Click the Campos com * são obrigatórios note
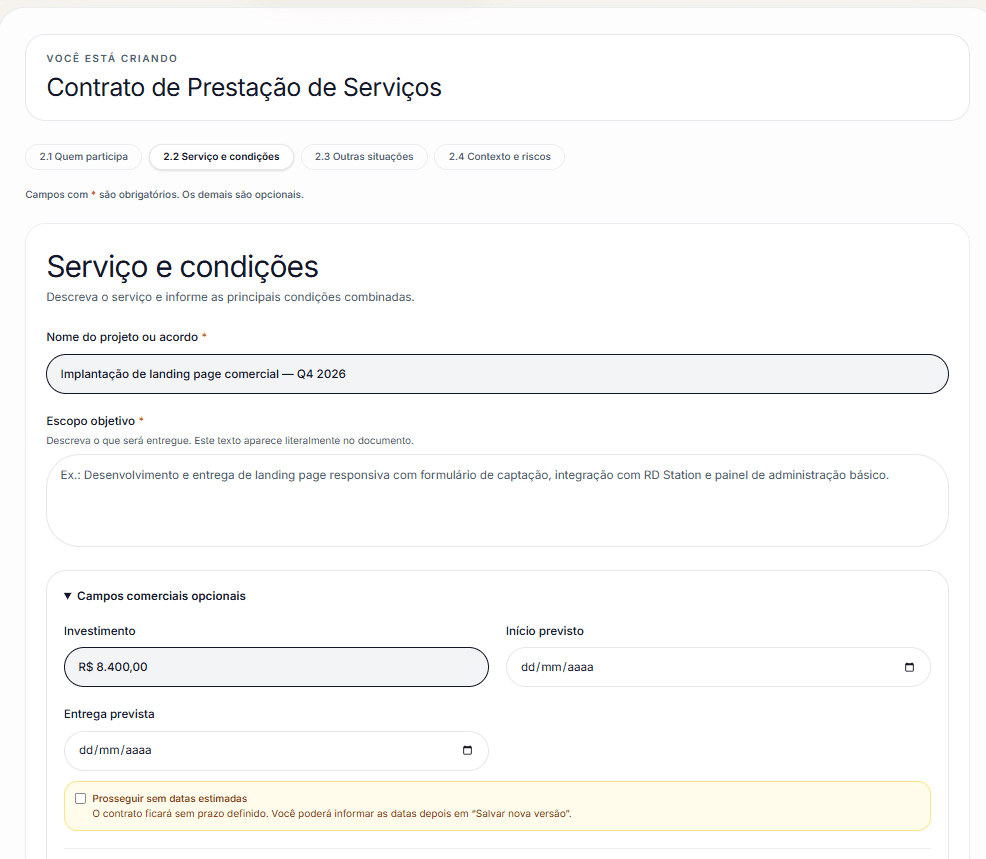 coord(164,195)
